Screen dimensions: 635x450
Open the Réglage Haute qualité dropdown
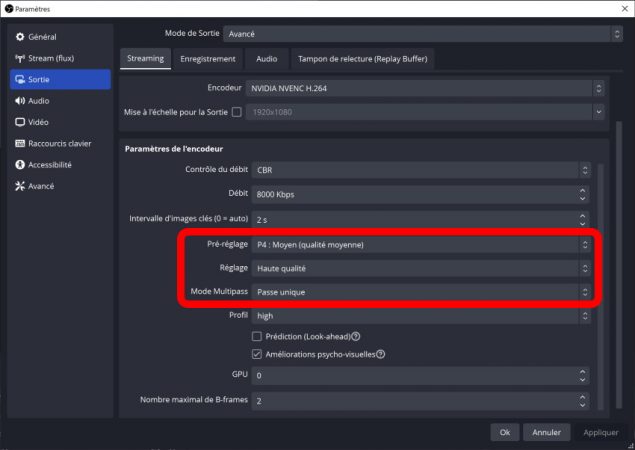(x=421, y=268)
